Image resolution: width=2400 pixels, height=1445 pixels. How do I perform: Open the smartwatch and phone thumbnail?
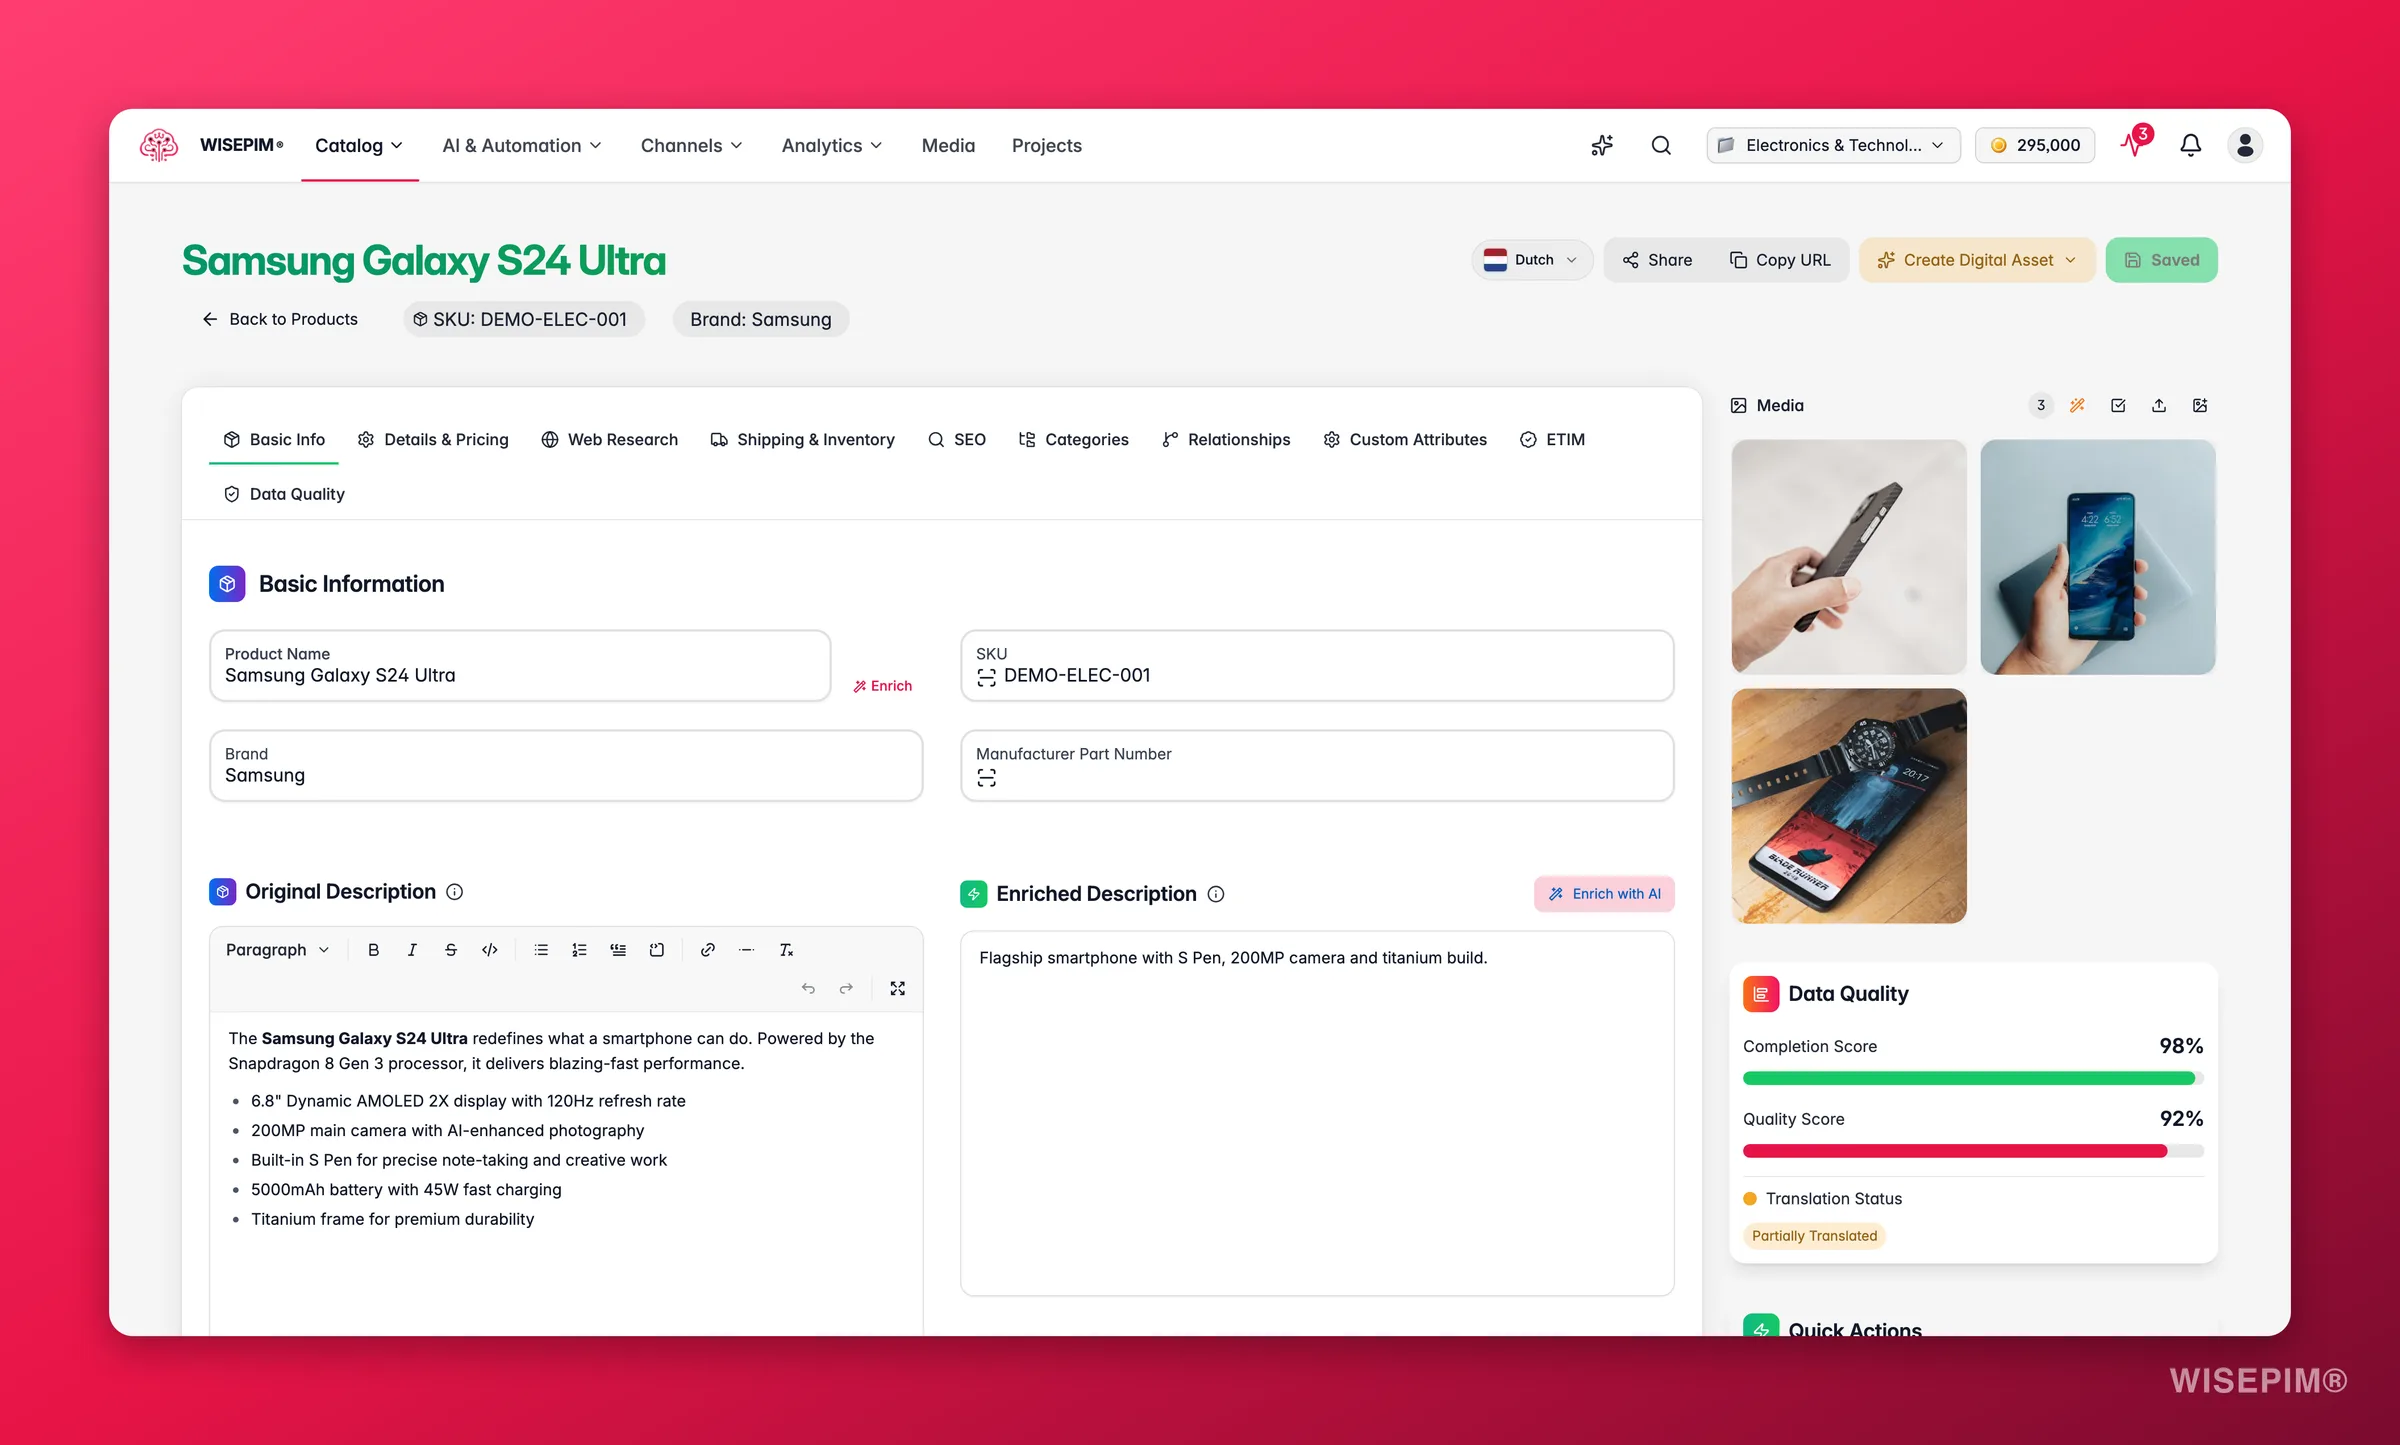[1849, 806]
